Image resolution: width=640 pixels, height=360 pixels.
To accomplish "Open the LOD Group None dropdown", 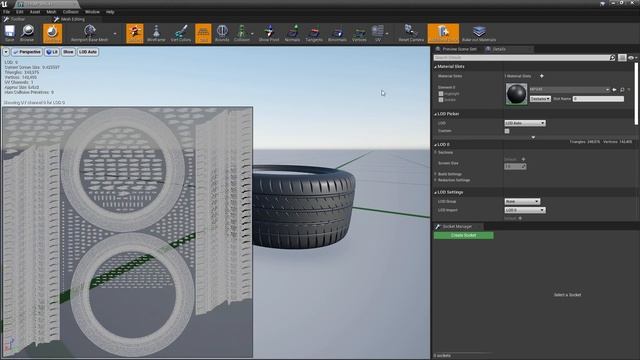I will 522,201.
